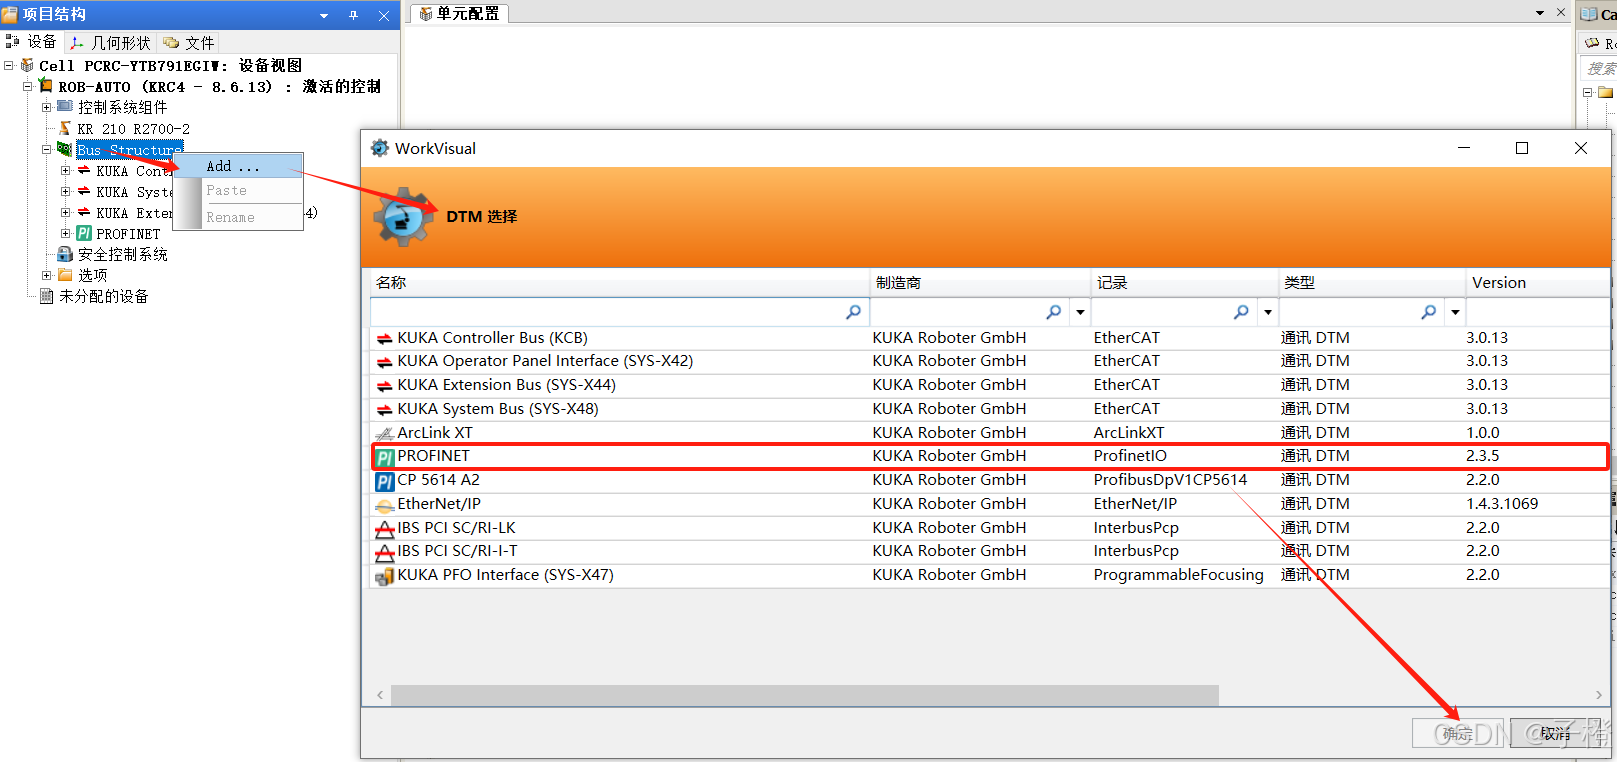
Task: Sort the list by the 名称 column header
Action: pos(620,282)
